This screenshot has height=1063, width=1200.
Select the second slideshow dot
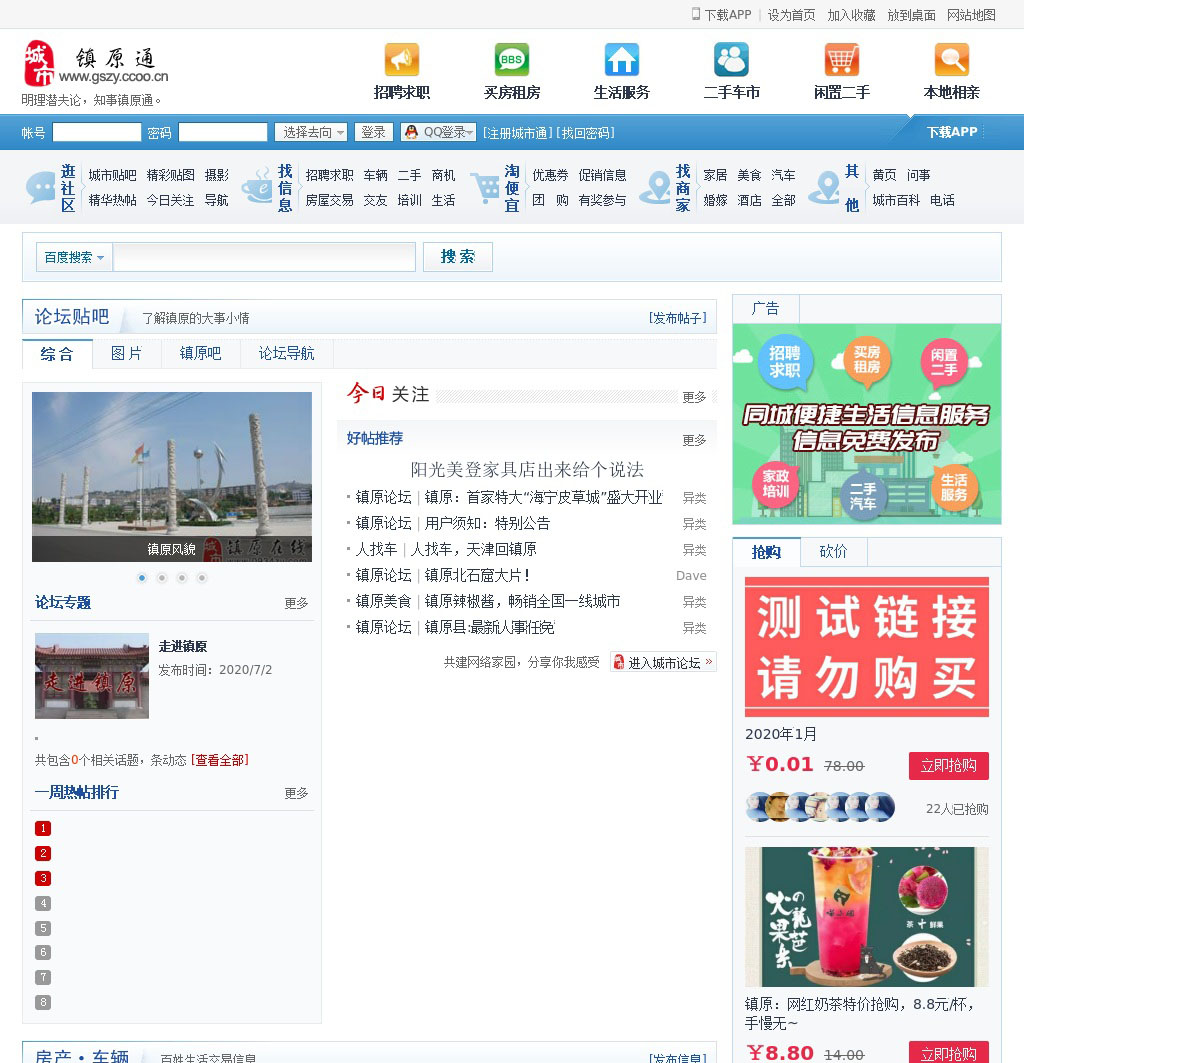(x=162, y=578)
